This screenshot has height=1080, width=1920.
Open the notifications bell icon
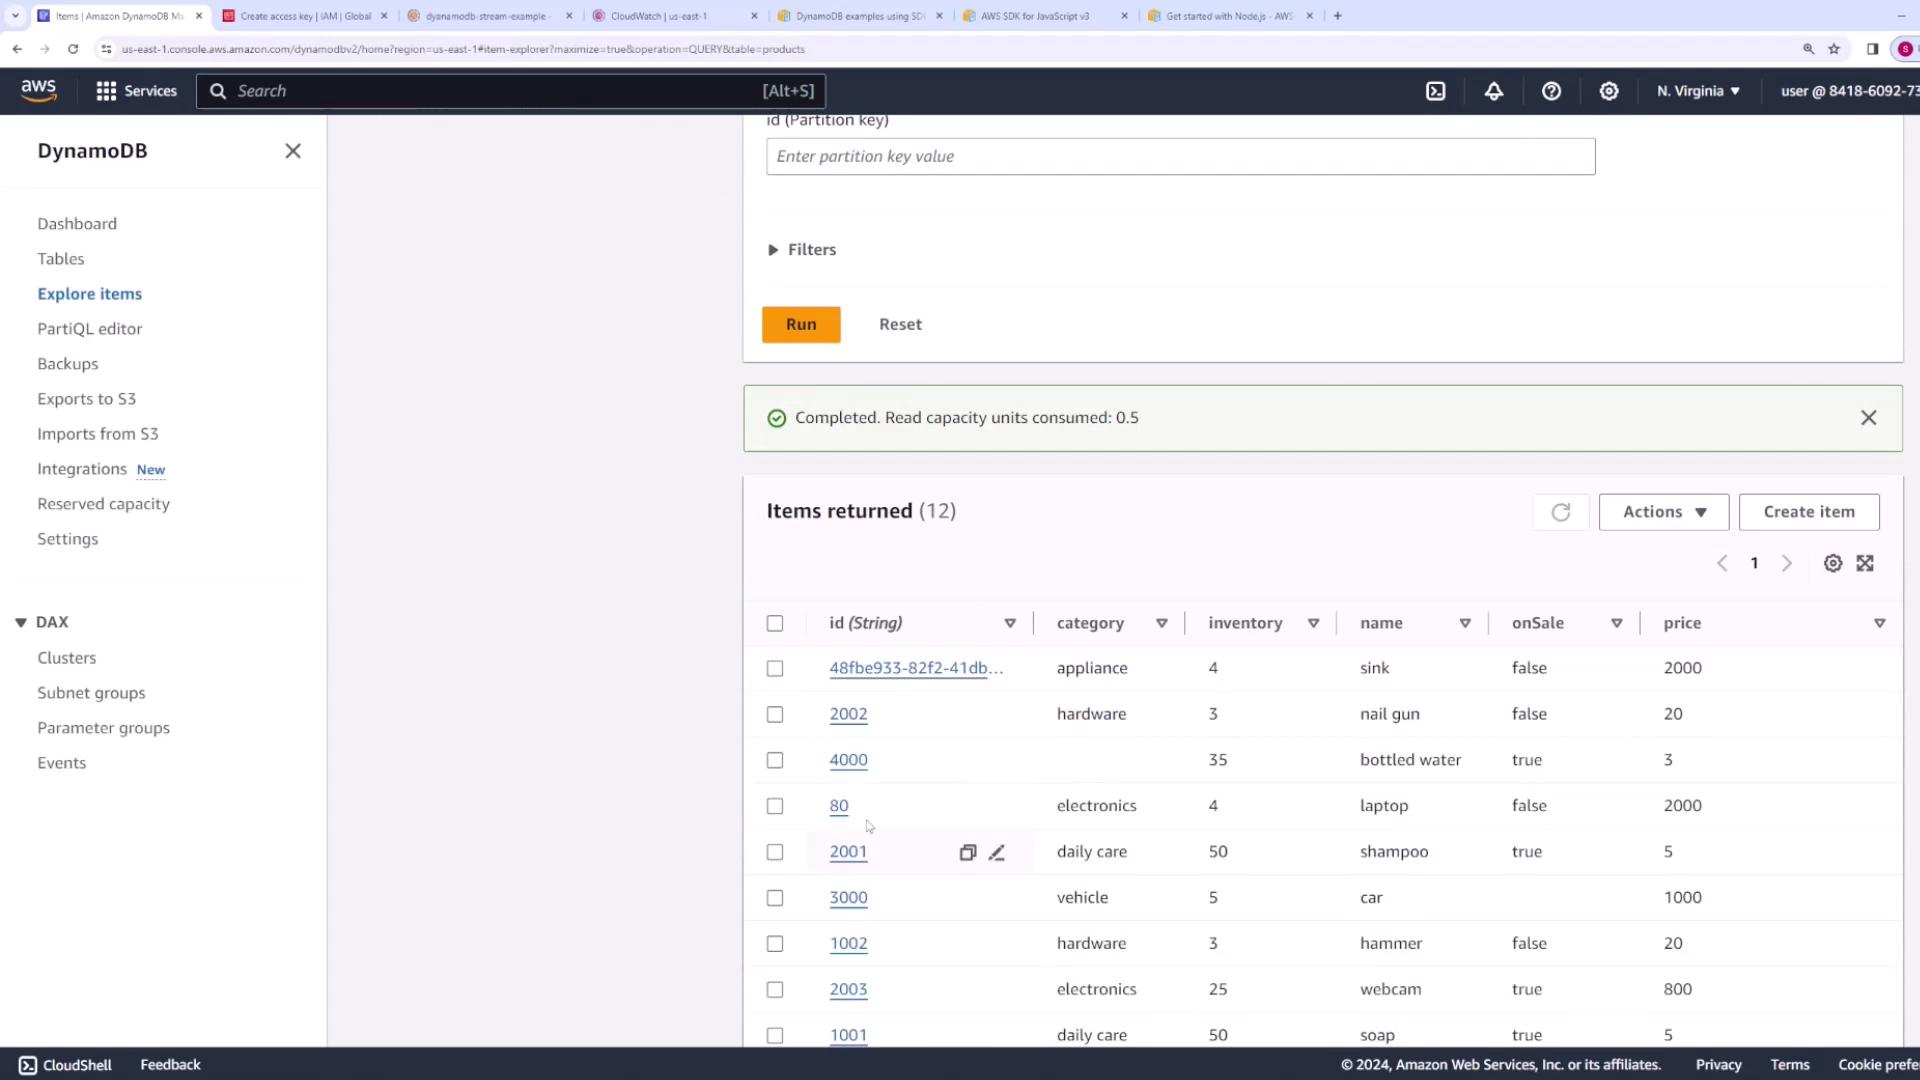(x=1493, y=91)
